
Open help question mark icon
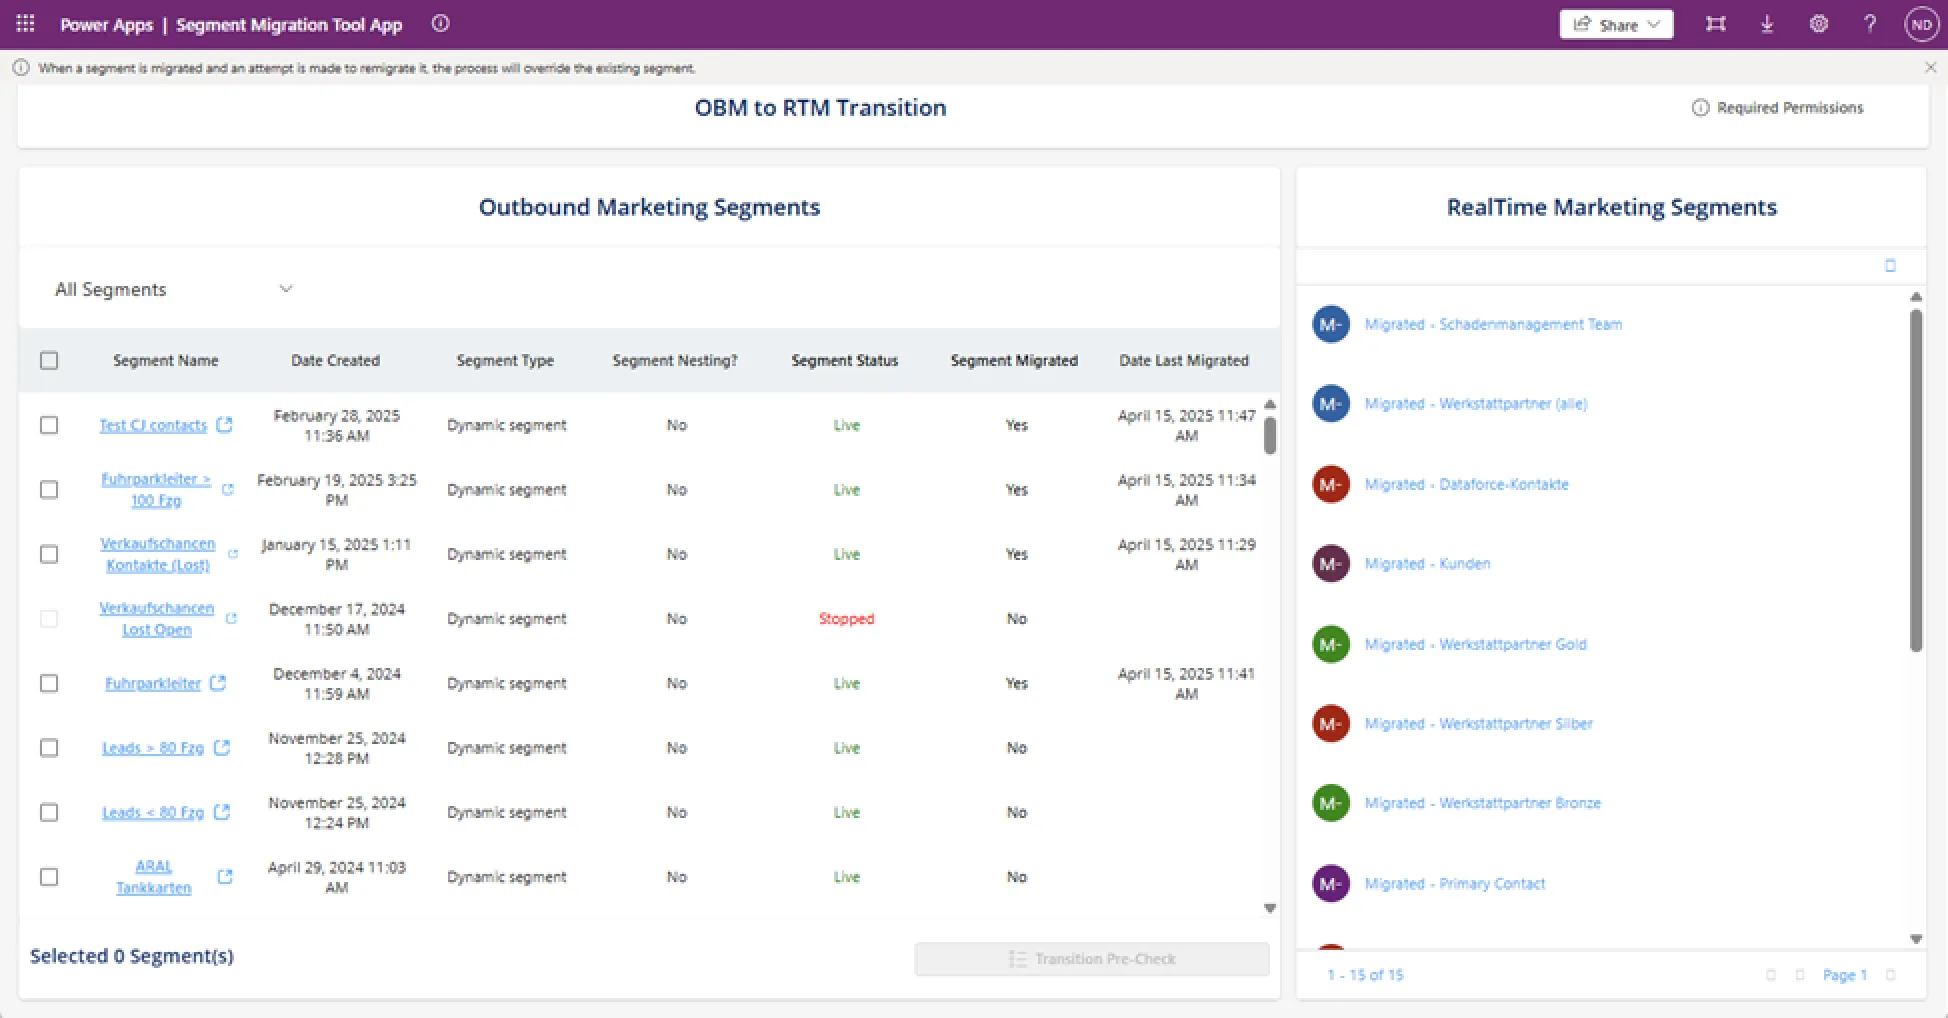(1870, 24)
